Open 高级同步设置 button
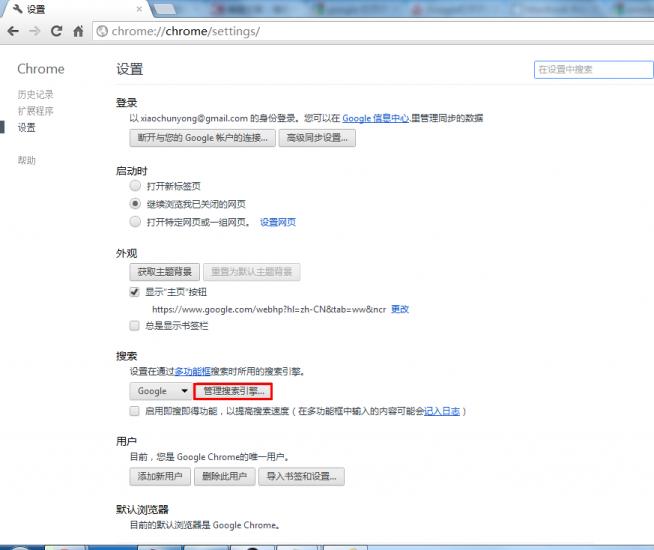Image resolution: width=654 pixels, height=550 pixels. coord(317,138)
